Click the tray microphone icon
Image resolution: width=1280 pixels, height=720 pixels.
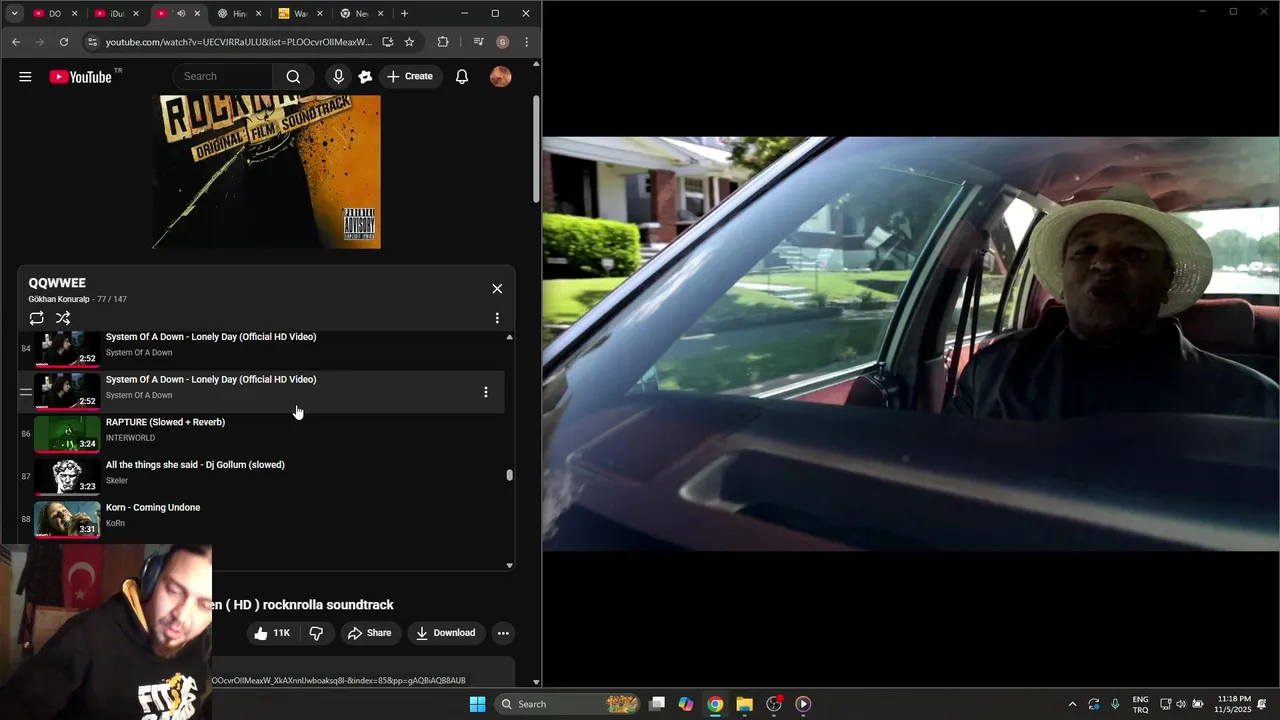pyautogui.click(x=1115, y=704)
